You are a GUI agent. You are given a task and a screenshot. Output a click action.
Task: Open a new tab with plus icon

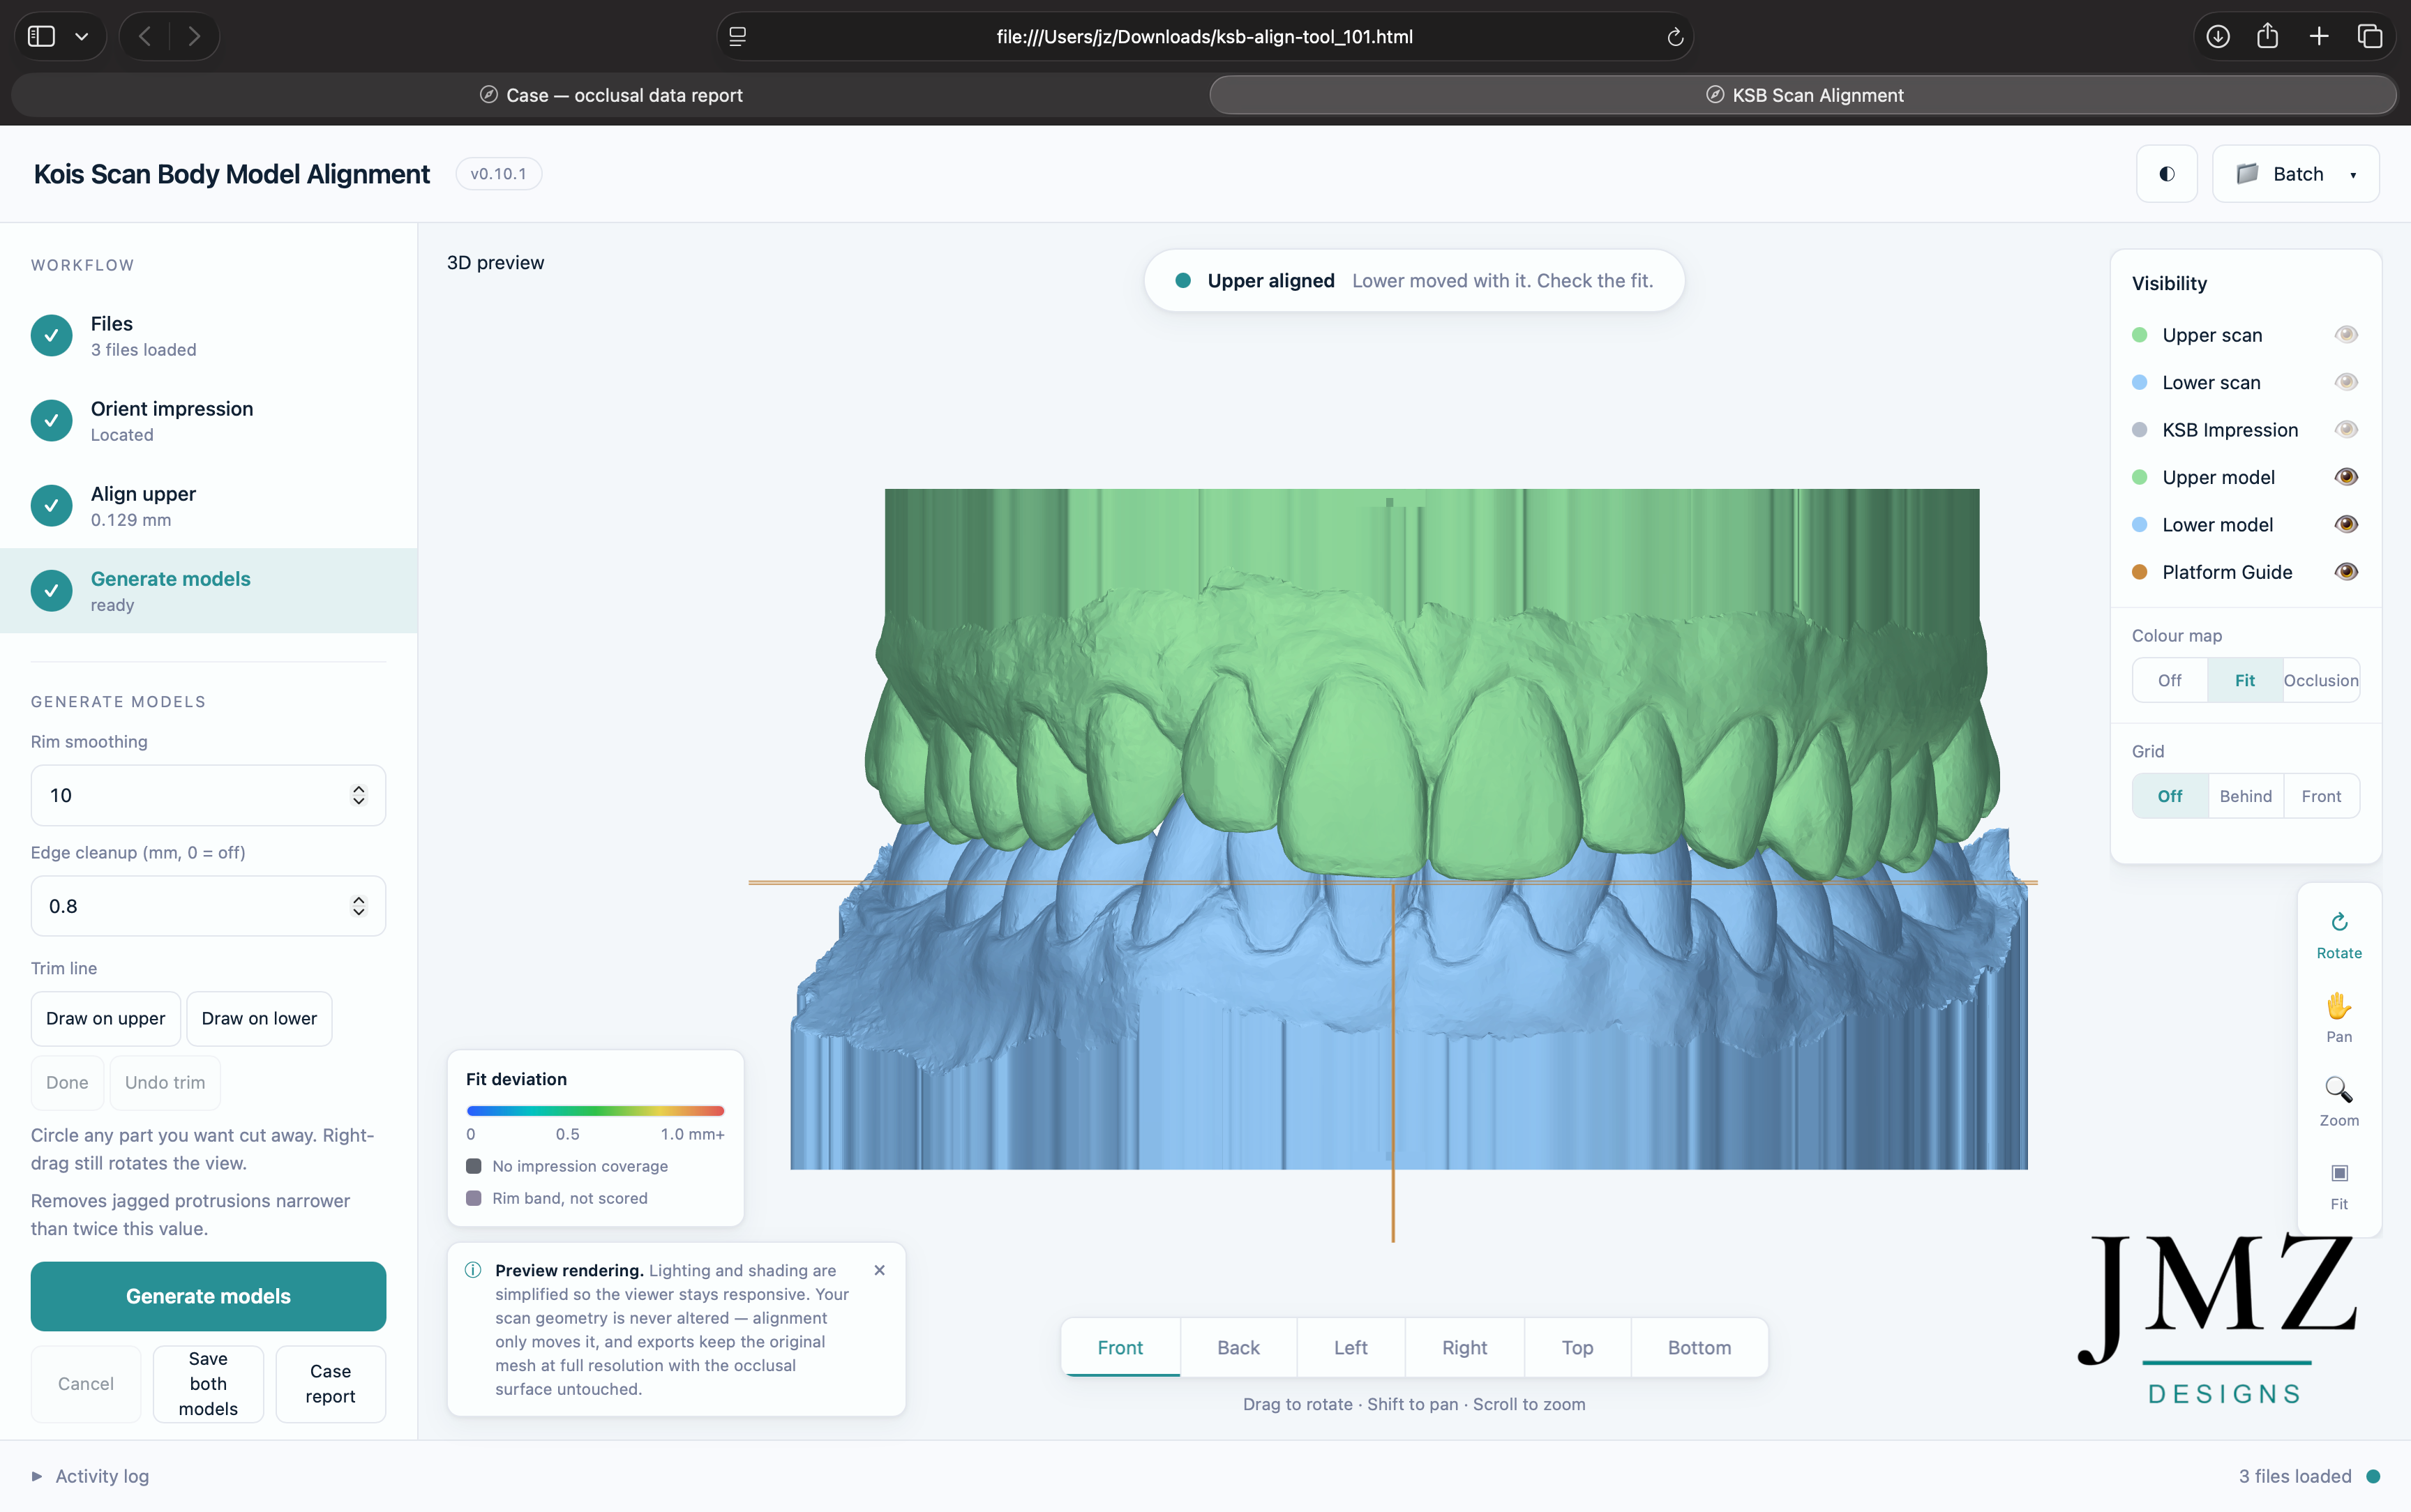click(x=2319, y=37)
